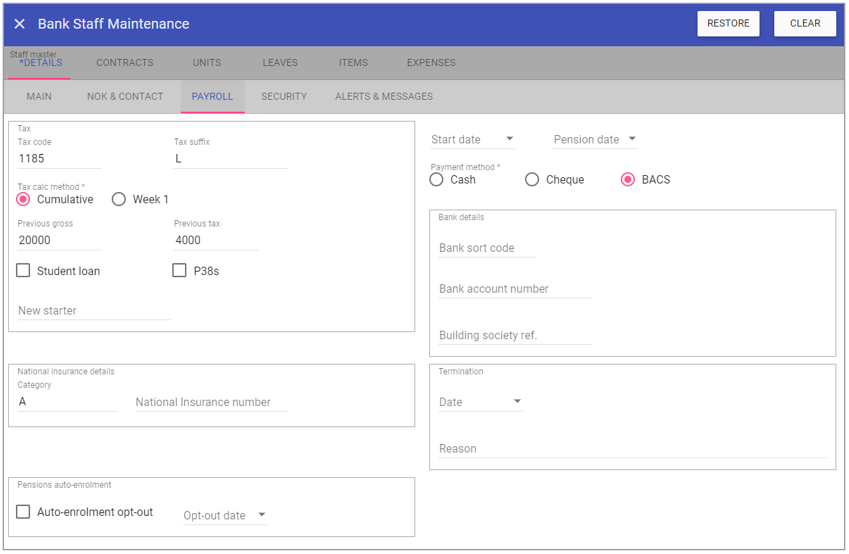Open the LEAVES tab
Screen dimensions: 849x554
(280, 63)
